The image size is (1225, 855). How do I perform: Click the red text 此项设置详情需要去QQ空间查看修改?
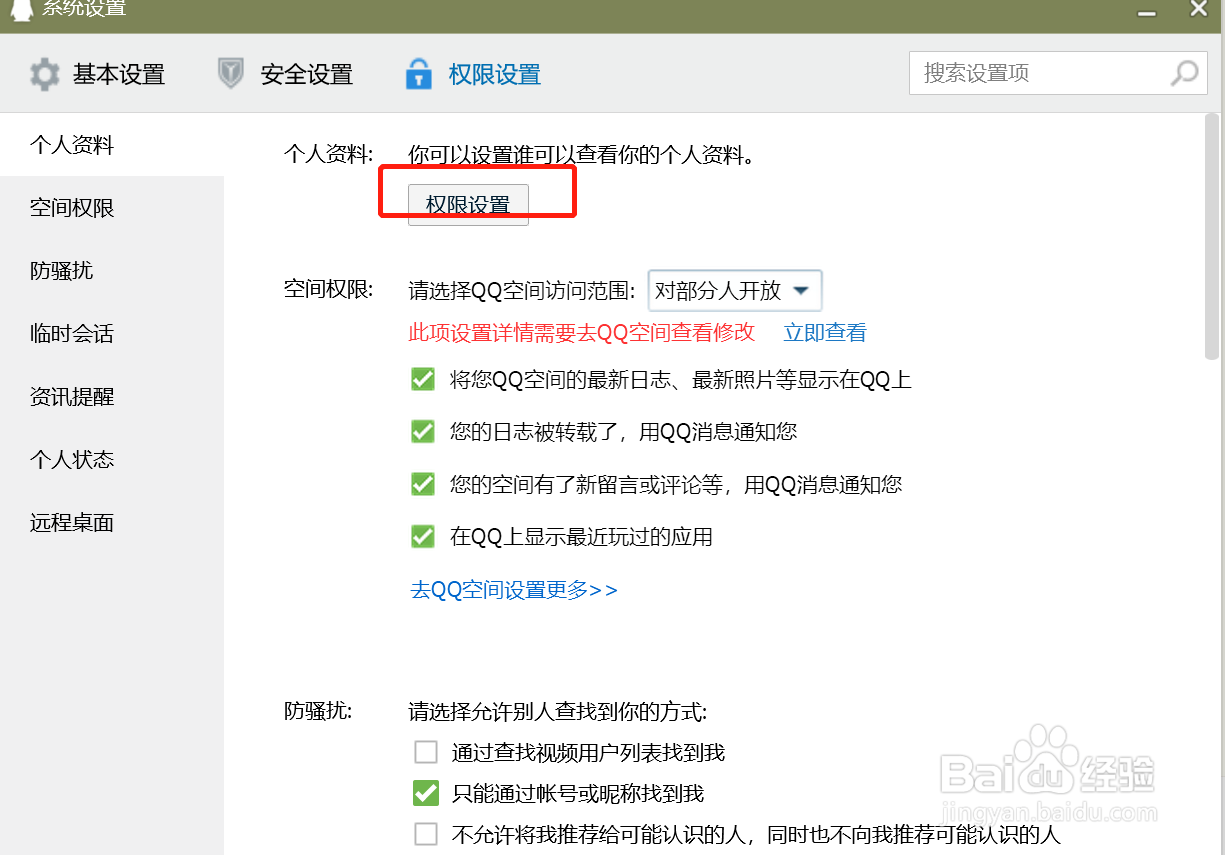(582, 333)
